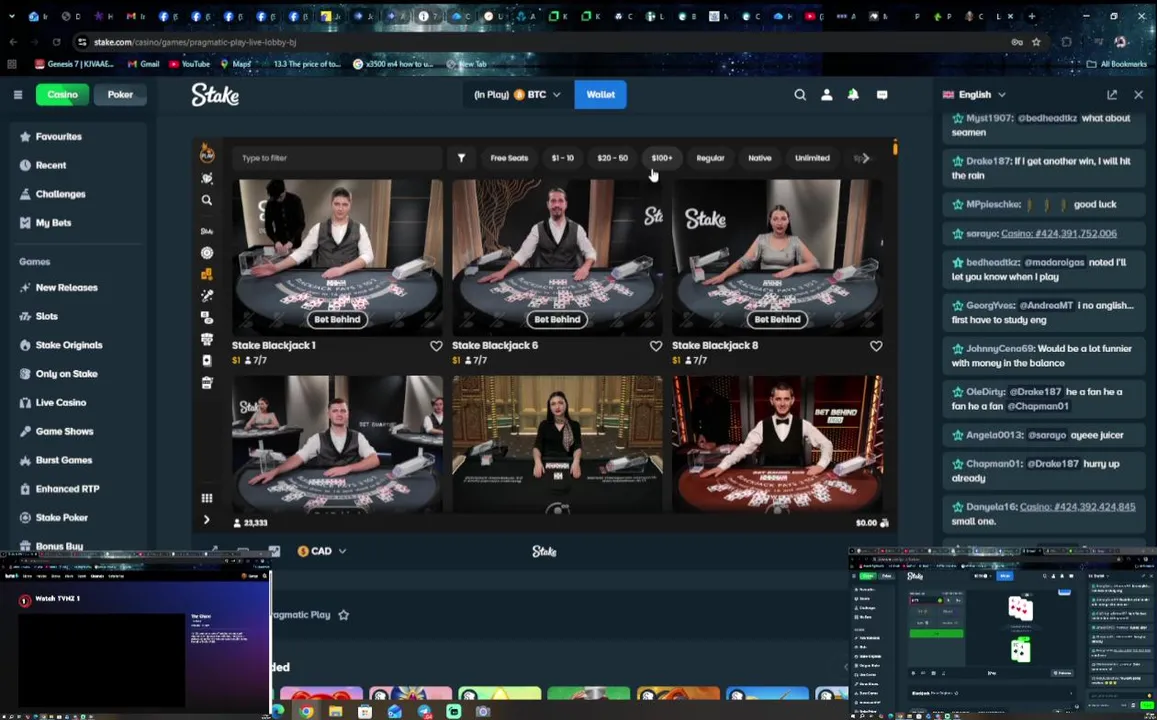
Task: Open the hamburger menu beside Casino
Action: coord(18,94)
